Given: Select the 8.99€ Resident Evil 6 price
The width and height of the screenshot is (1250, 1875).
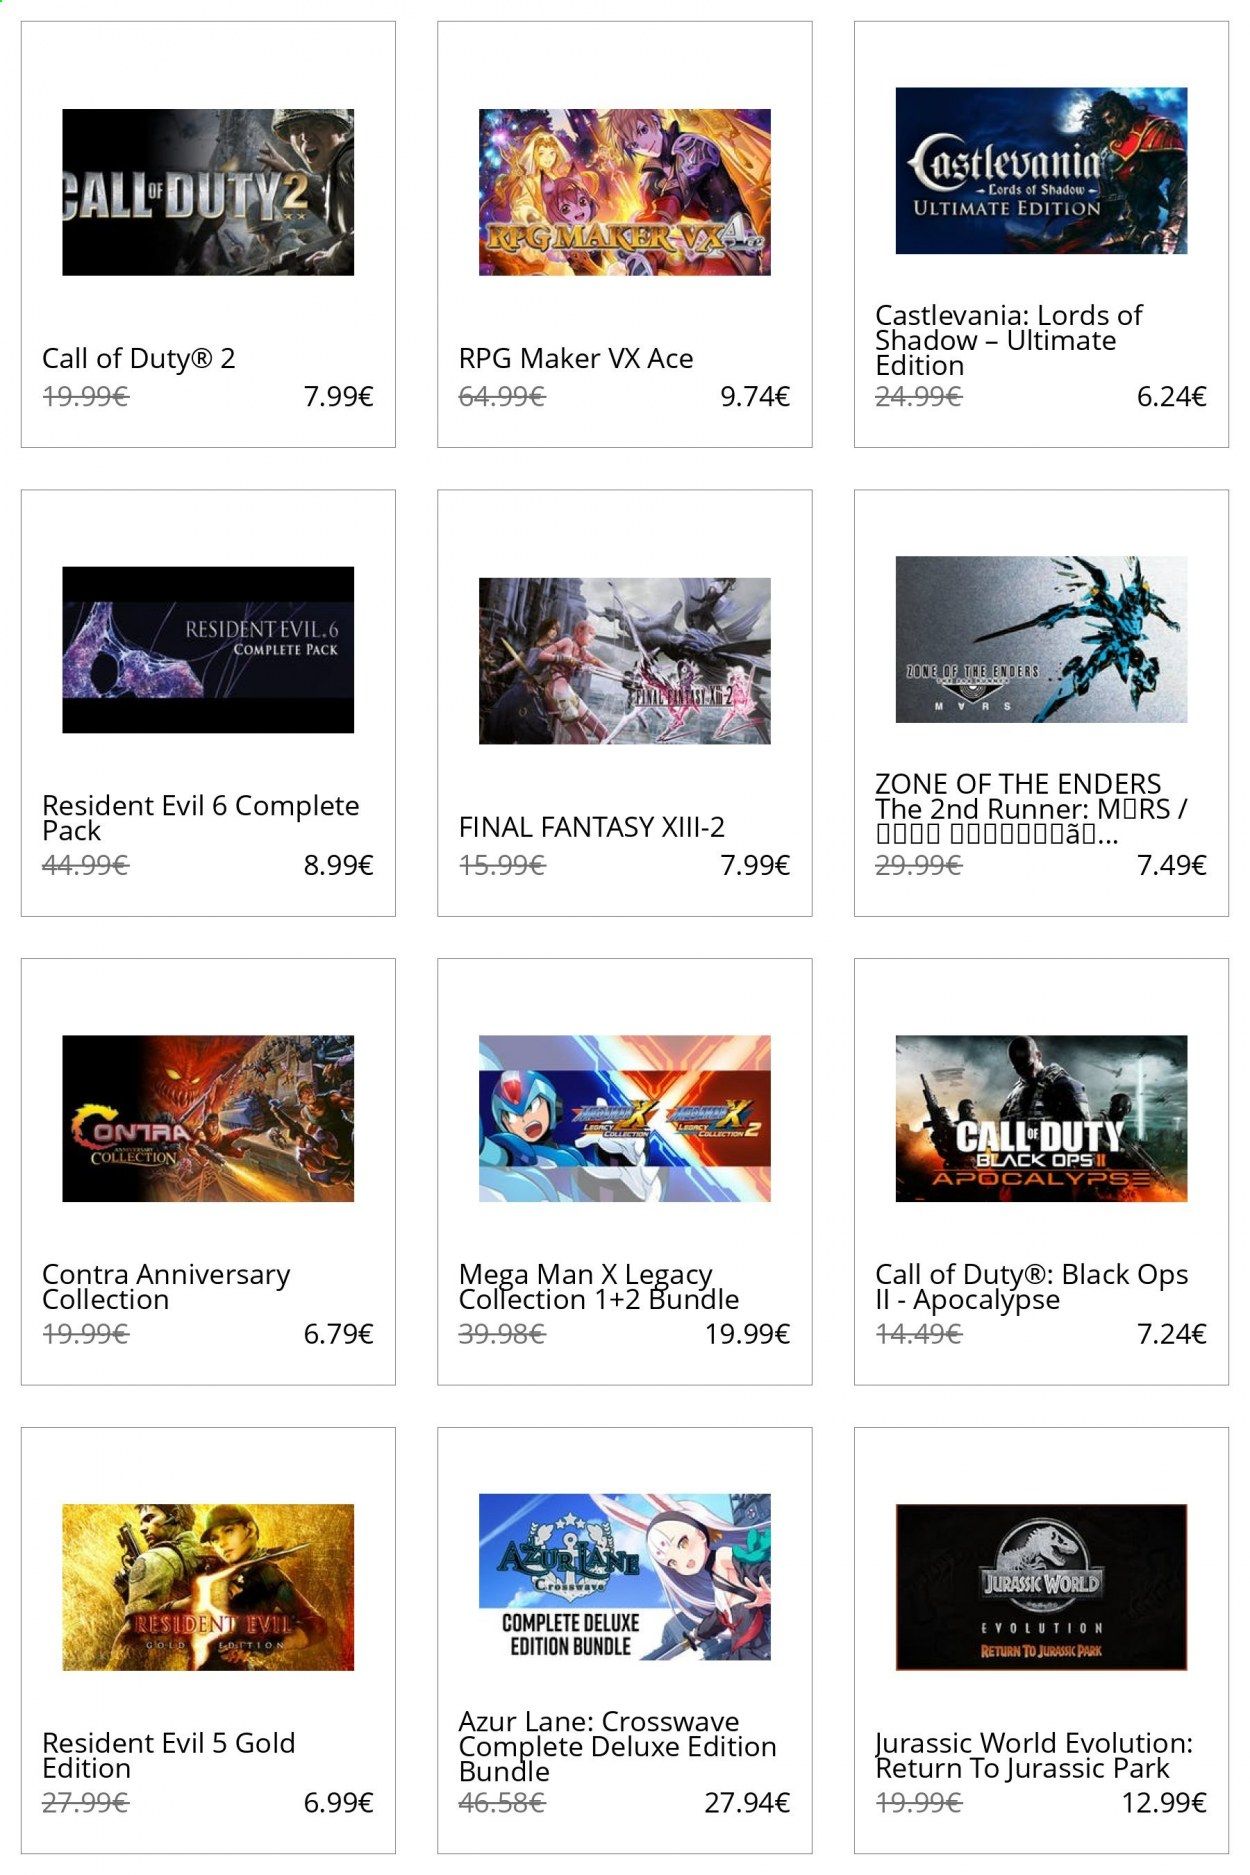Looking at the screenshot, I should tap(338, 865).
